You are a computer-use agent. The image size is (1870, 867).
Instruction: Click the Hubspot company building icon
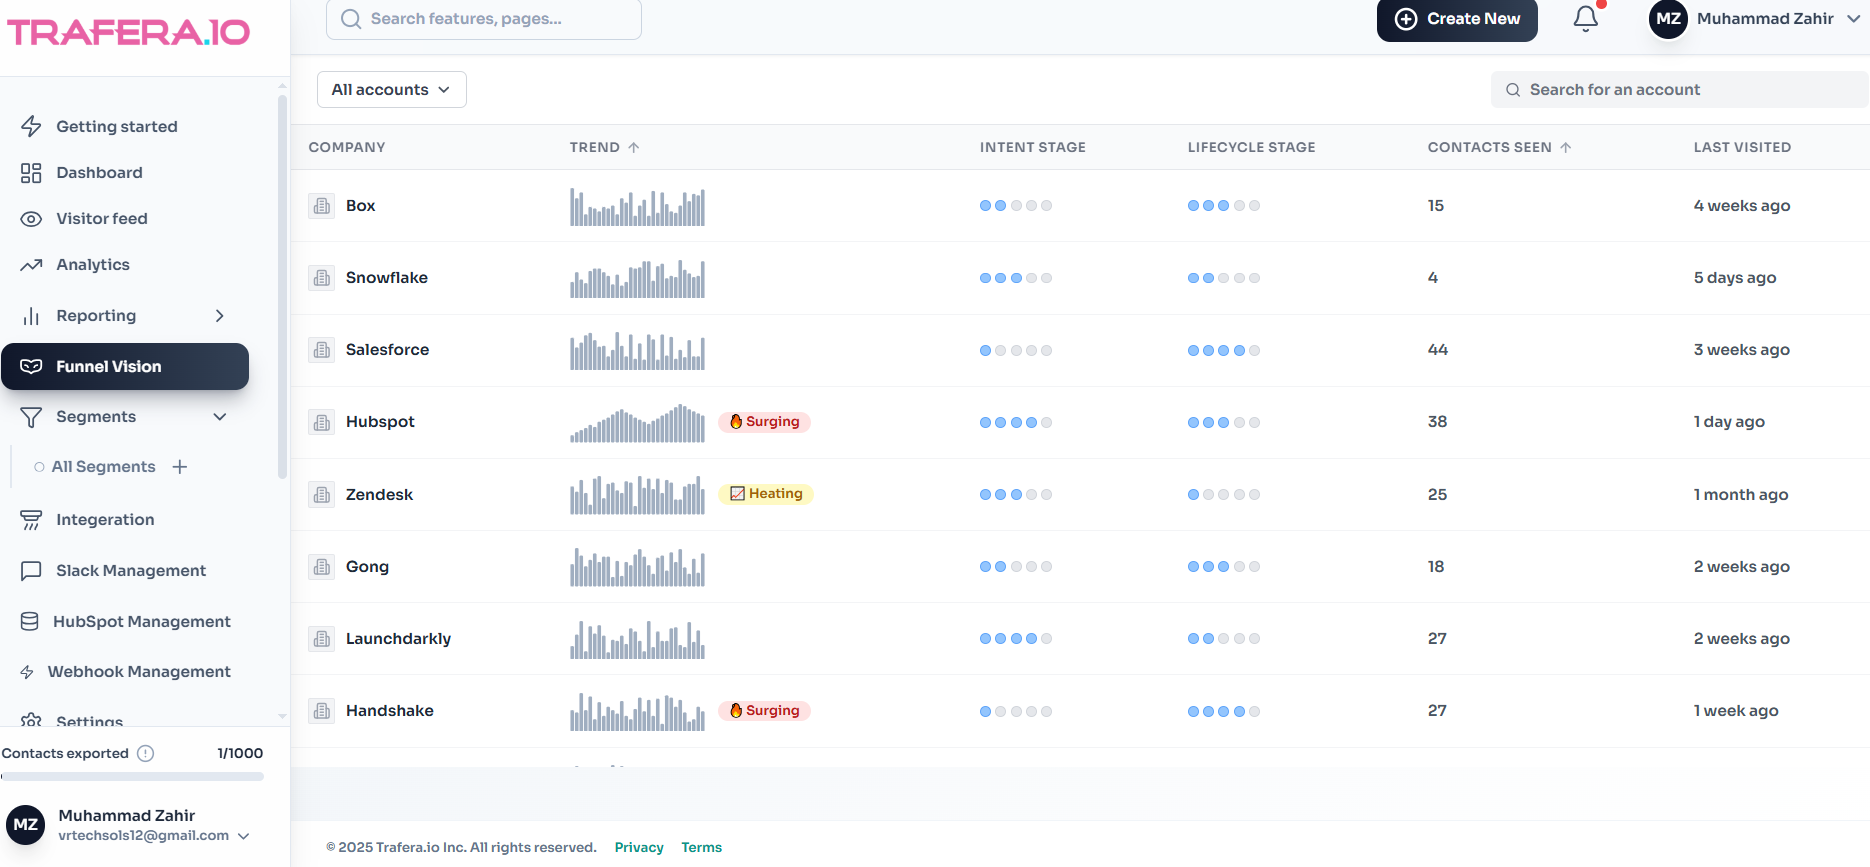pos(322,422)
